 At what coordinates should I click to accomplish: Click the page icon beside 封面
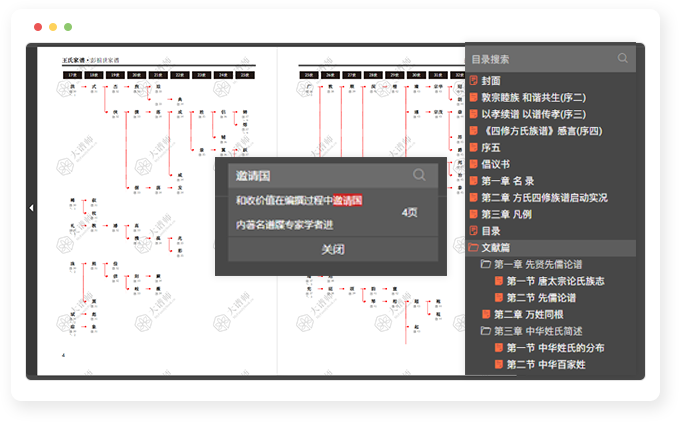click(474, 81)
